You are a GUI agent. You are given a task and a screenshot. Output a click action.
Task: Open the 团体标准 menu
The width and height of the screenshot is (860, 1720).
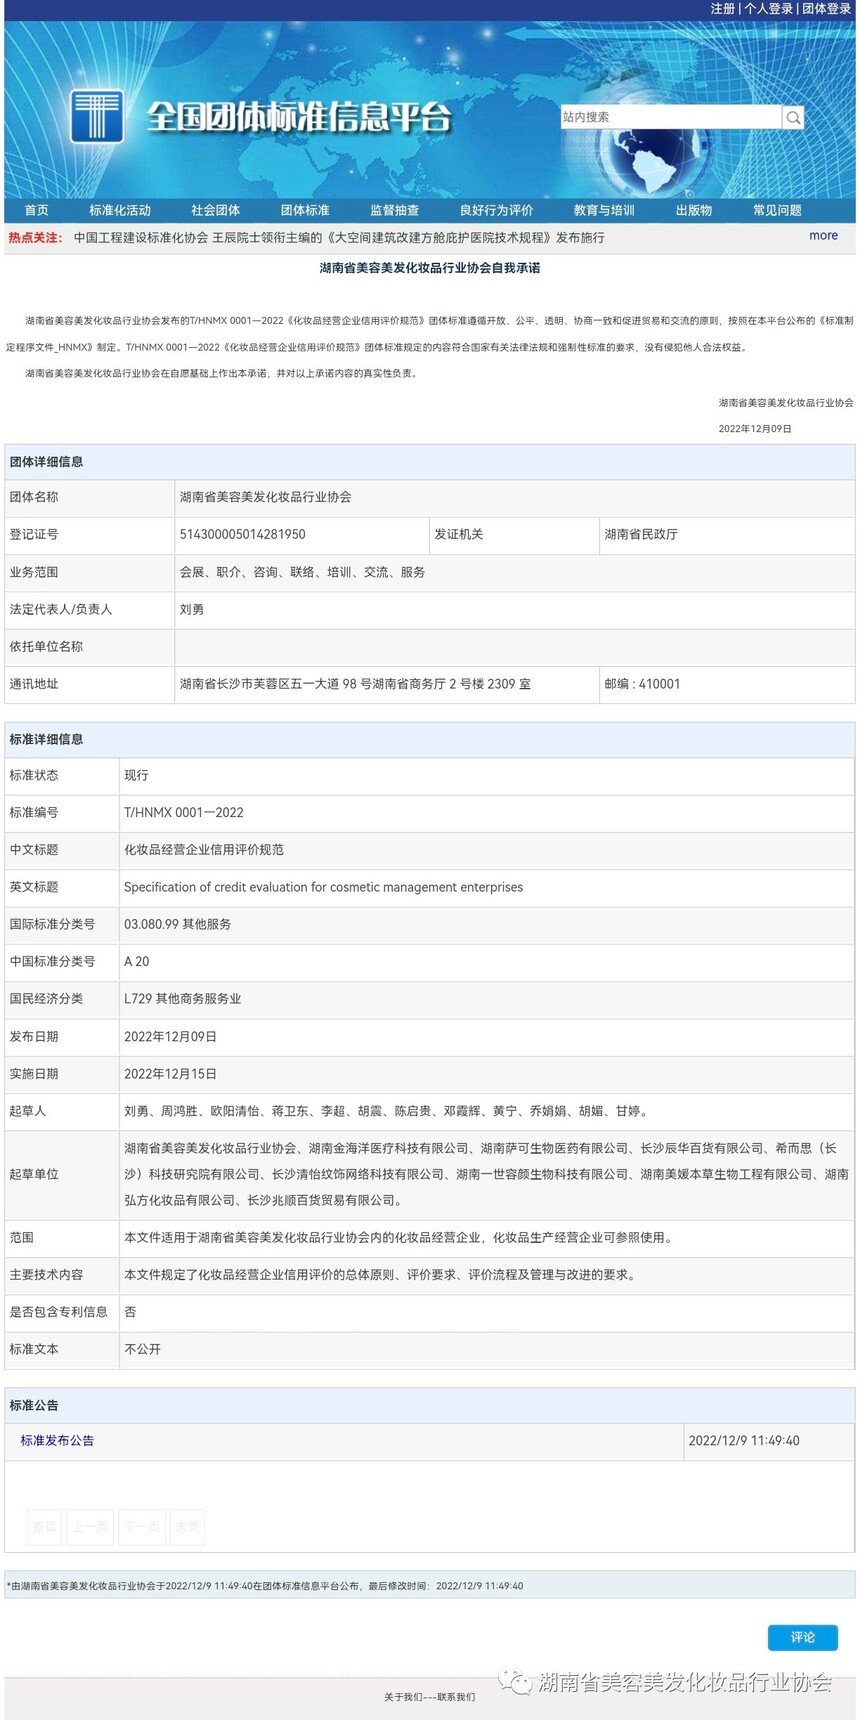(x=305, y=210)
